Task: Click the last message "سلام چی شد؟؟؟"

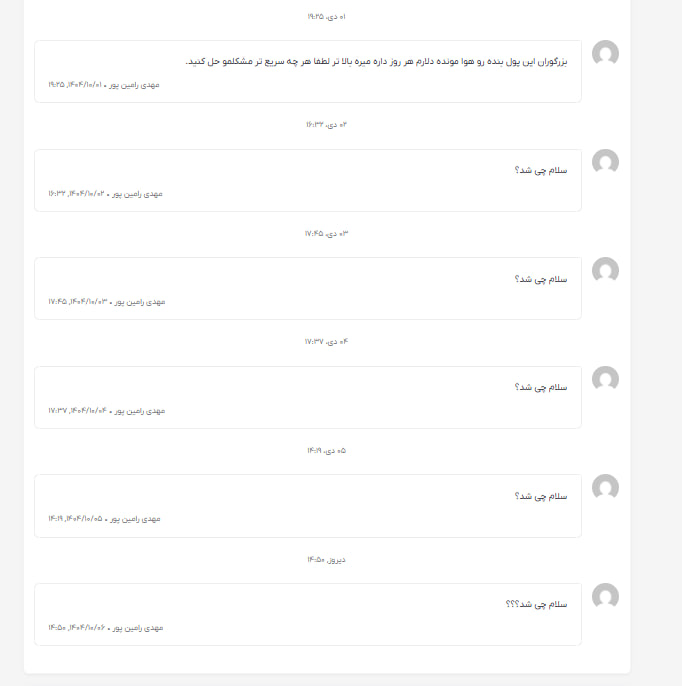Action: click(537, 604)
